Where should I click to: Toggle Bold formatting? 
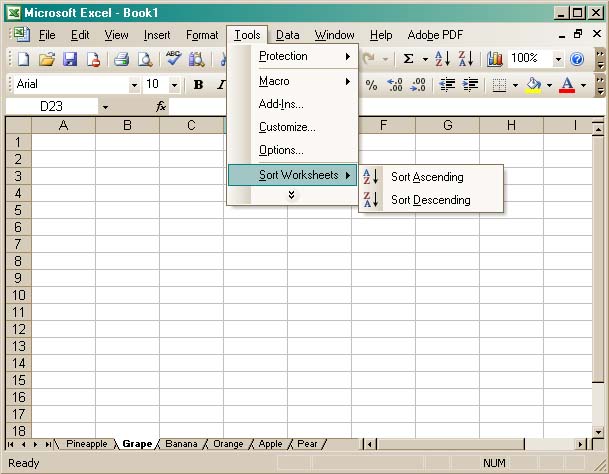coord(198,84)
